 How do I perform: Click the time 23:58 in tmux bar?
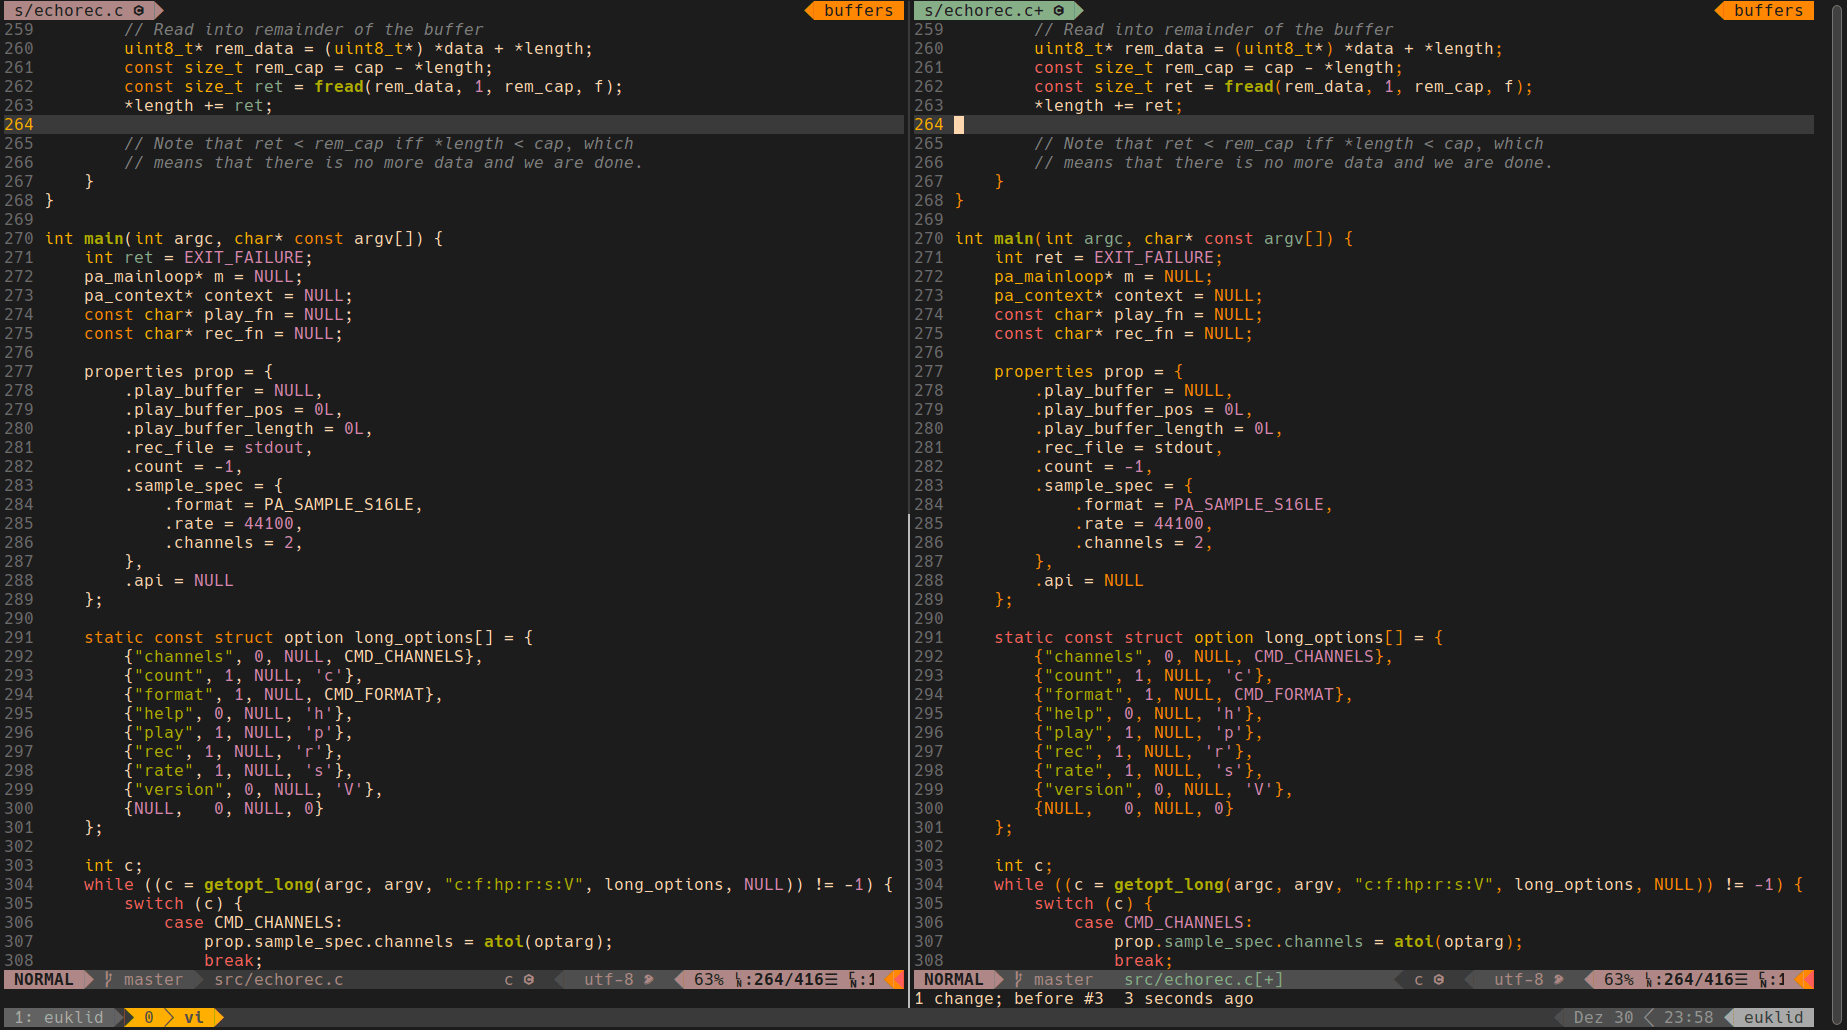pos(1689,1018)
